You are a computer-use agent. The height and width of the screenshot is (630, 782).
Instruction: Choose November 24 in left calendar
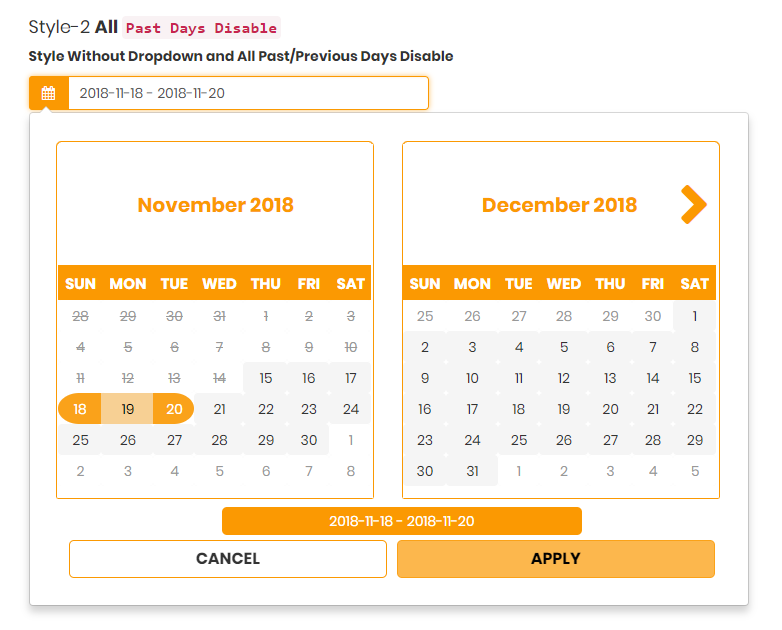pos(350,409)
